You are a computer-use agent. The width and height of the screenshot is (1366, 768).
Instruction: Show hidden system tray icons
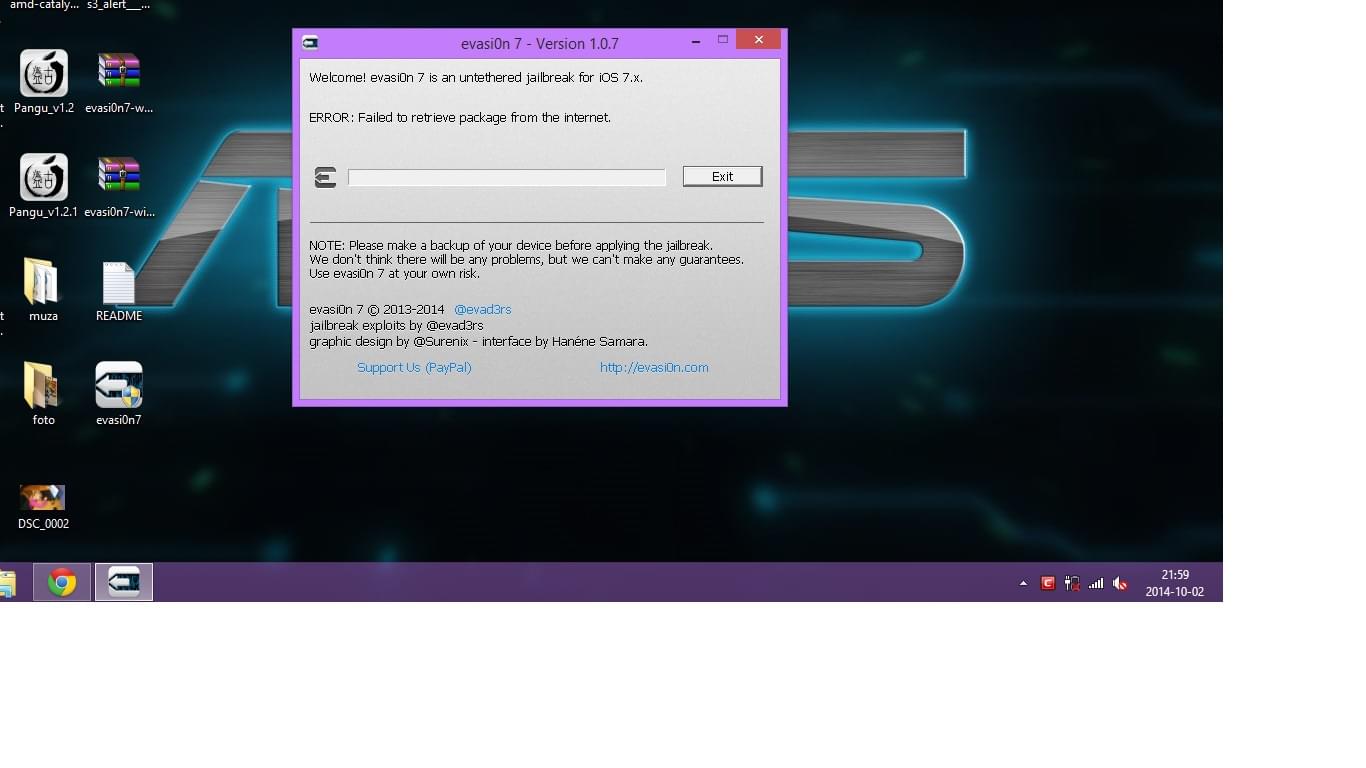point(1023,583)
